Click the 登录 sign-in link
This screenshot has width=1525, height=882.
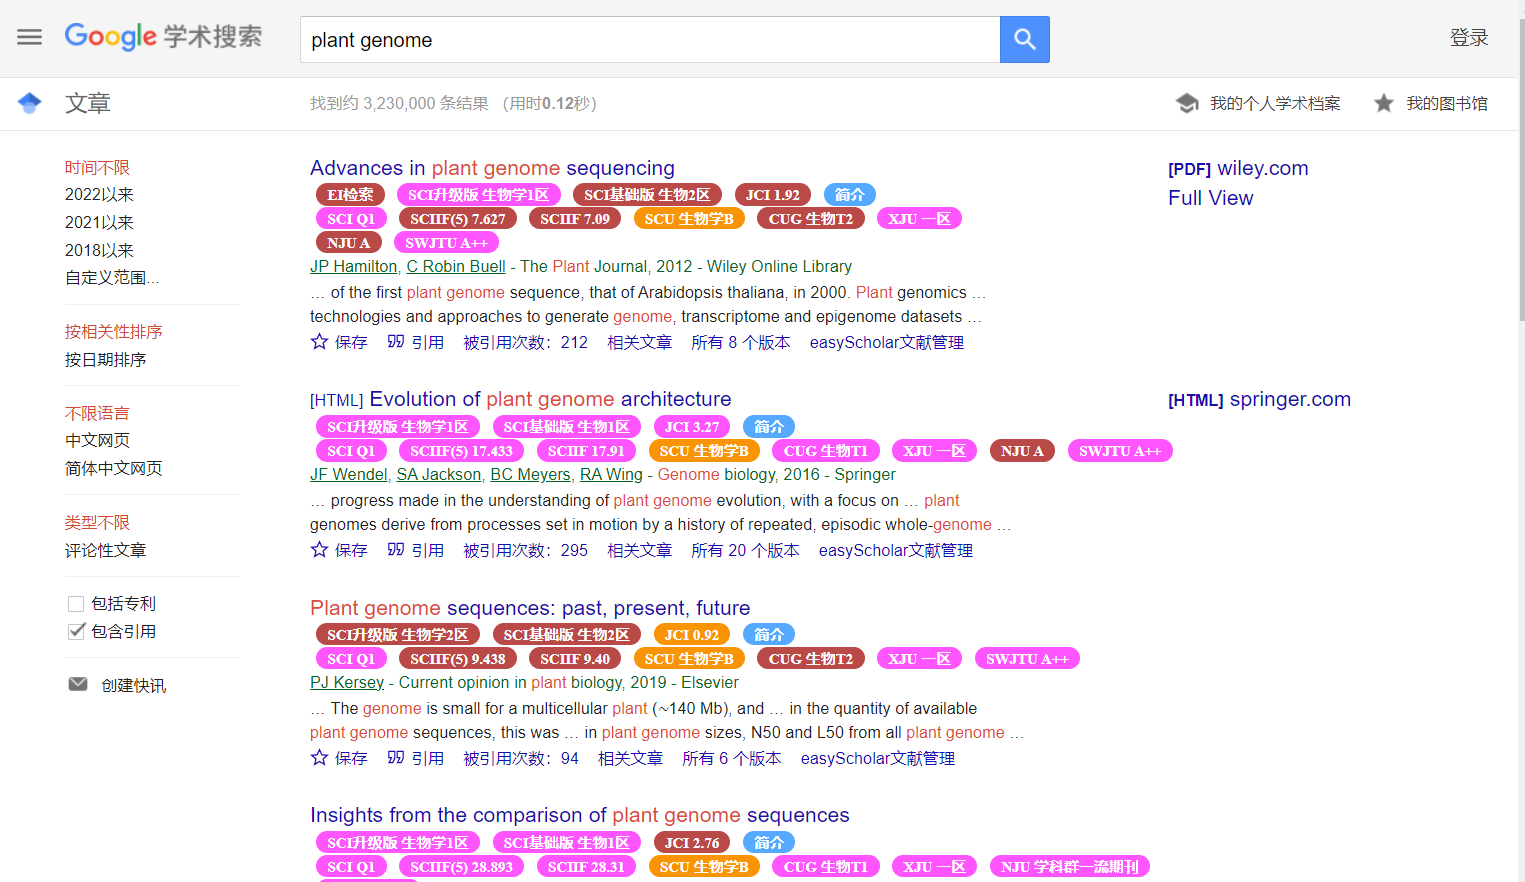(x=1469, y=37)
